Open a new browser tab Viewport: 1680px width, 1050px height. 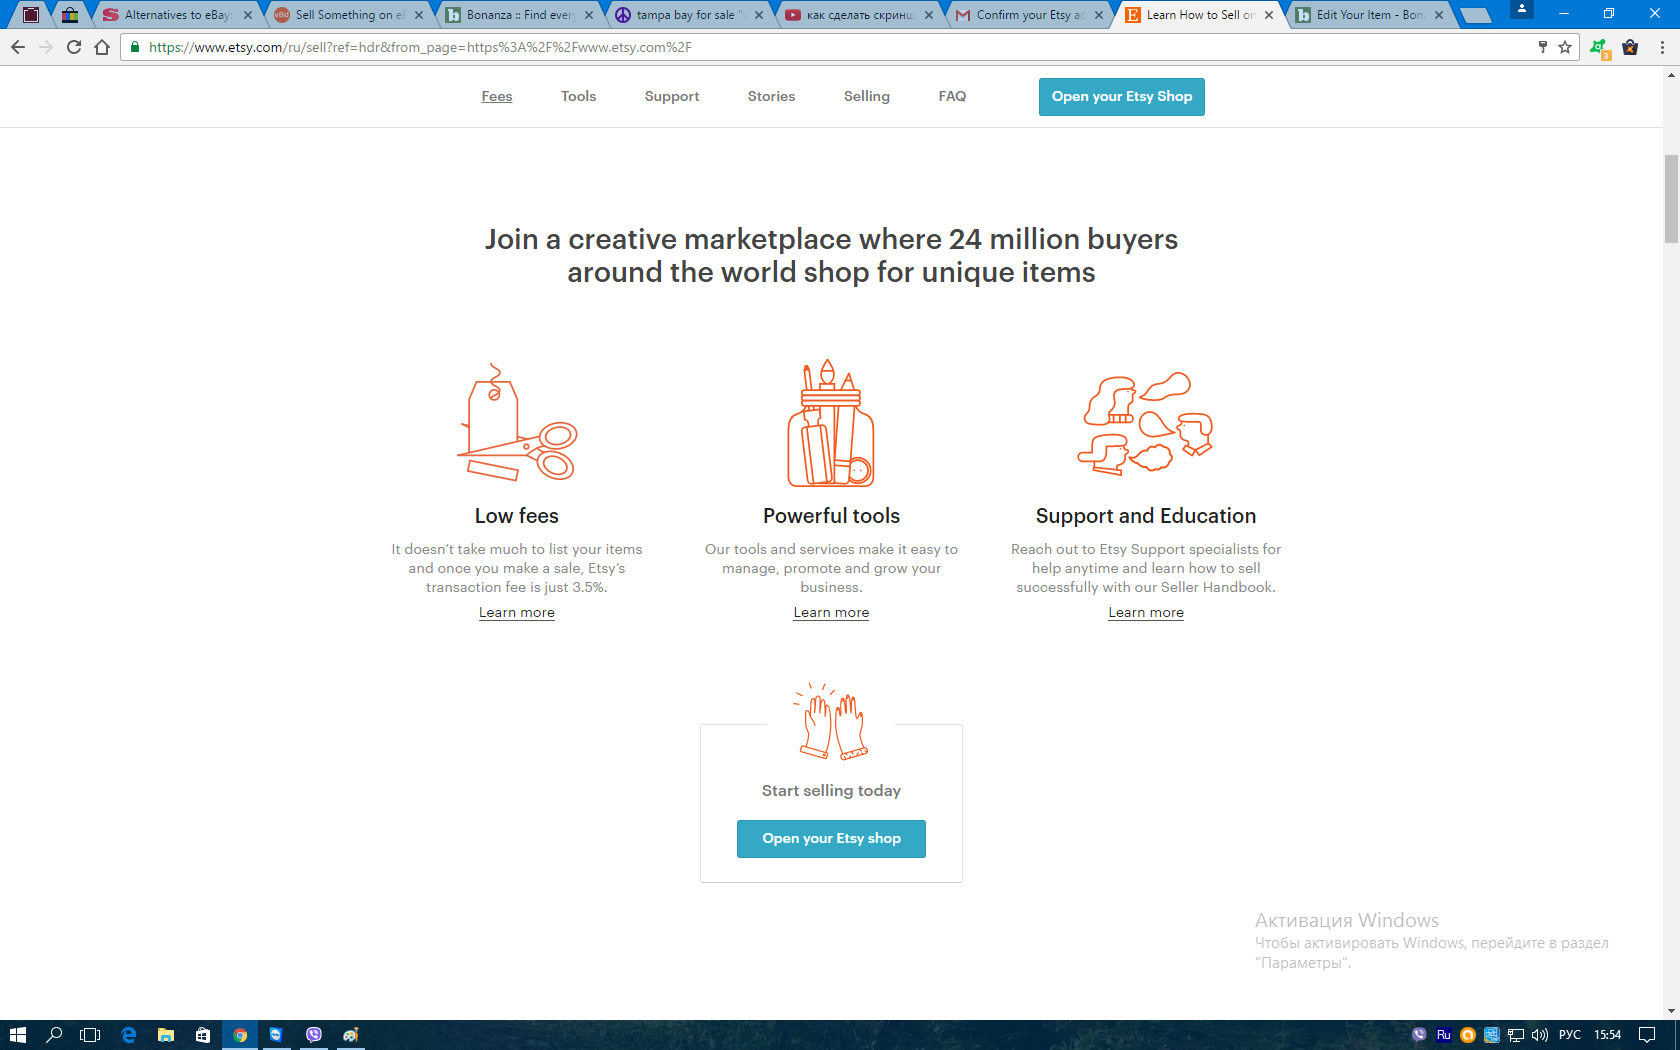(1476, 15)
